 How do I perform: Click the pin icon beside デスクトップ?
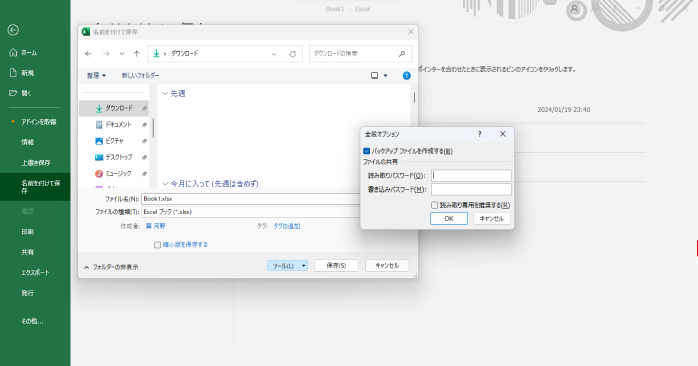pyautogui.click(x=144, y=158)
